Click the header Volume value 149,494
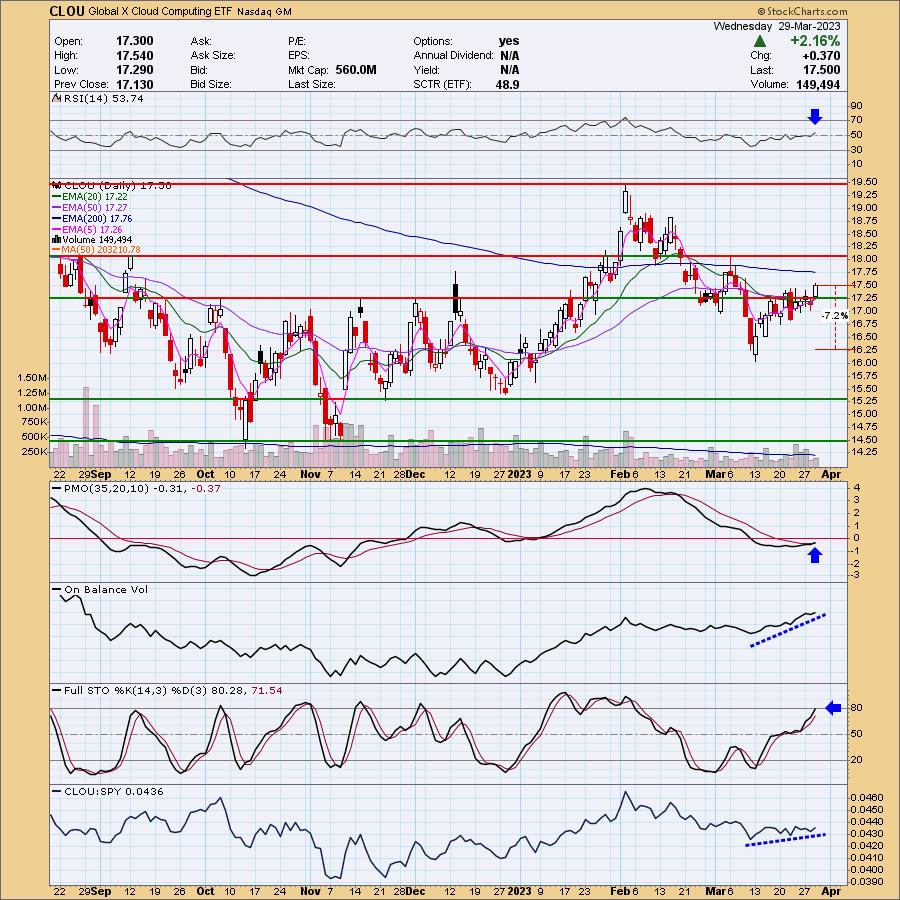 coord(818,84)
